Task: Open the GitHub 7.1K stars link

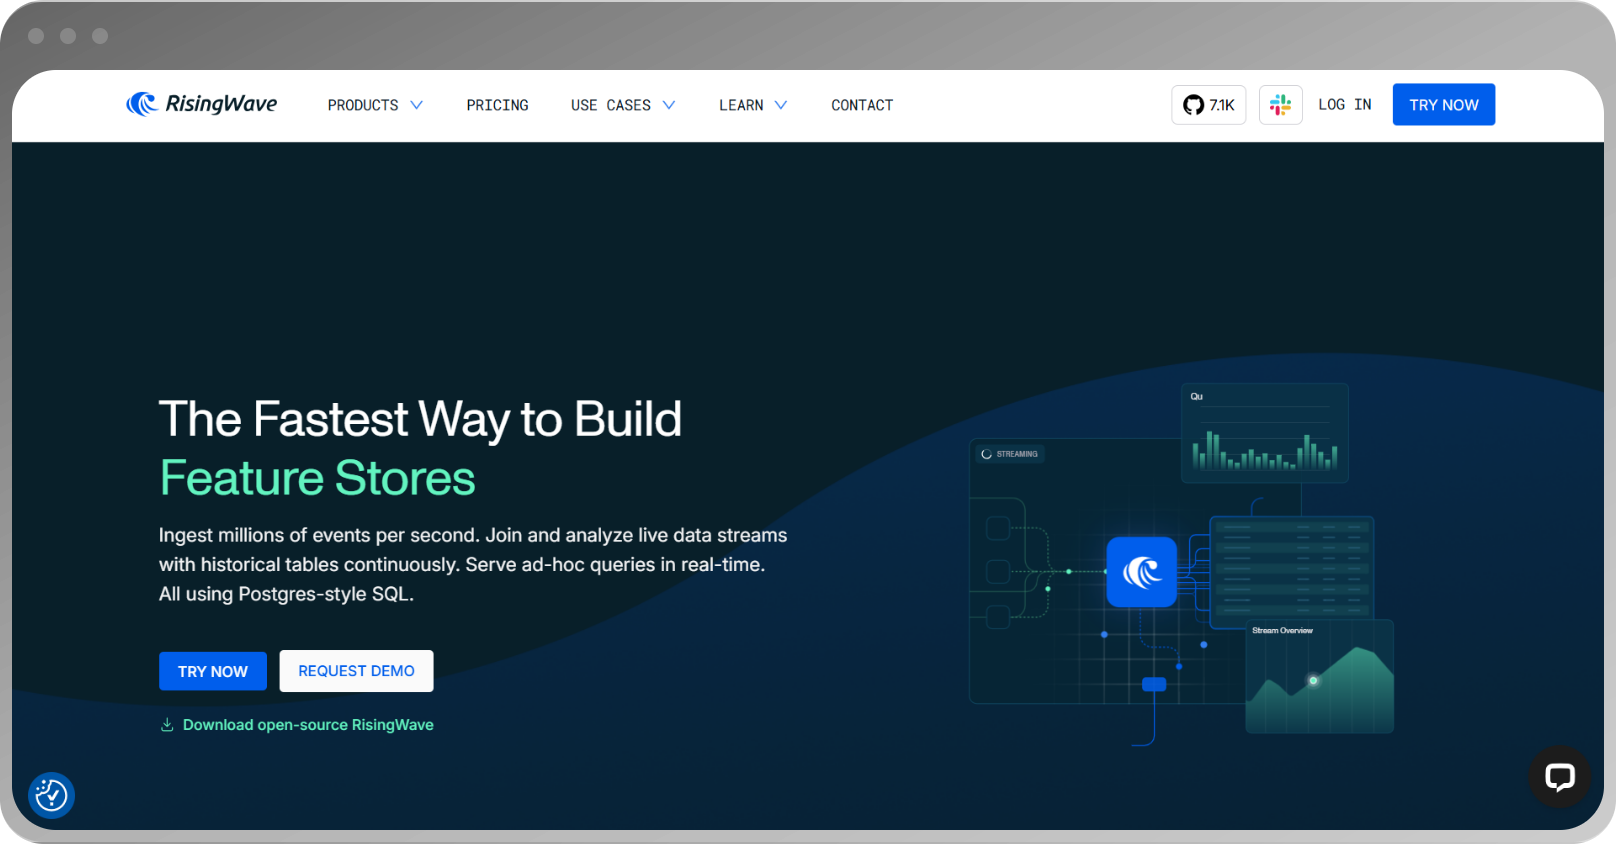Action: [1208, 105]
